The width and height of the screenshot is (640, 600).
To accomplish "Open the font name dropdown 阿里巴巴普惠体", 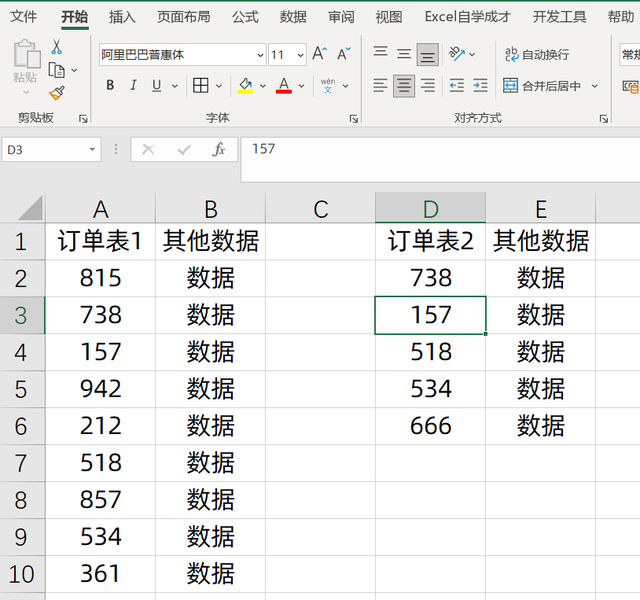I will coord(260,55).
